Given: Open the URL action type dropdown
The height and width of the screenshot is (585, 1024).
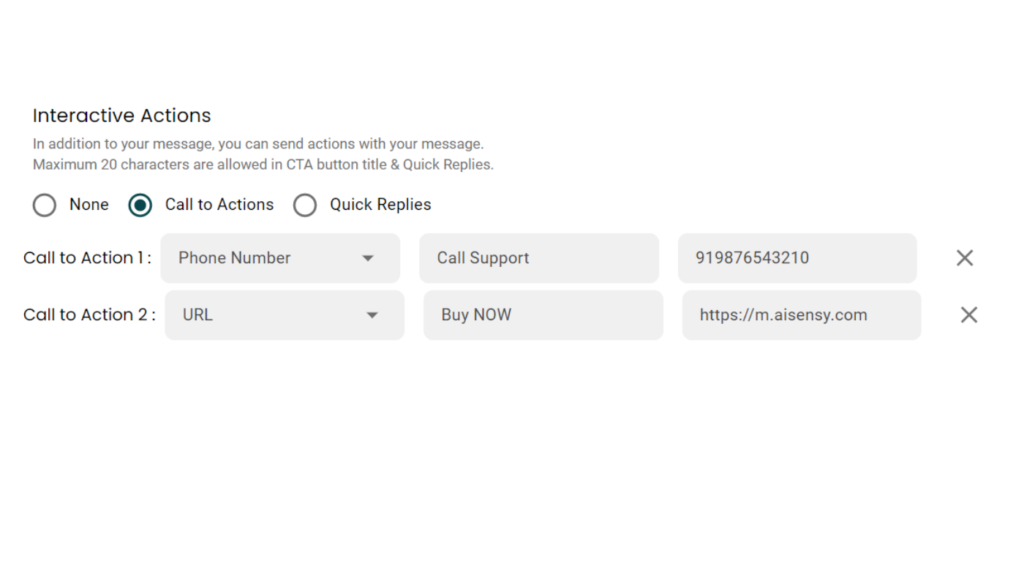Looking at the screenshot, I should coord(284,315).
